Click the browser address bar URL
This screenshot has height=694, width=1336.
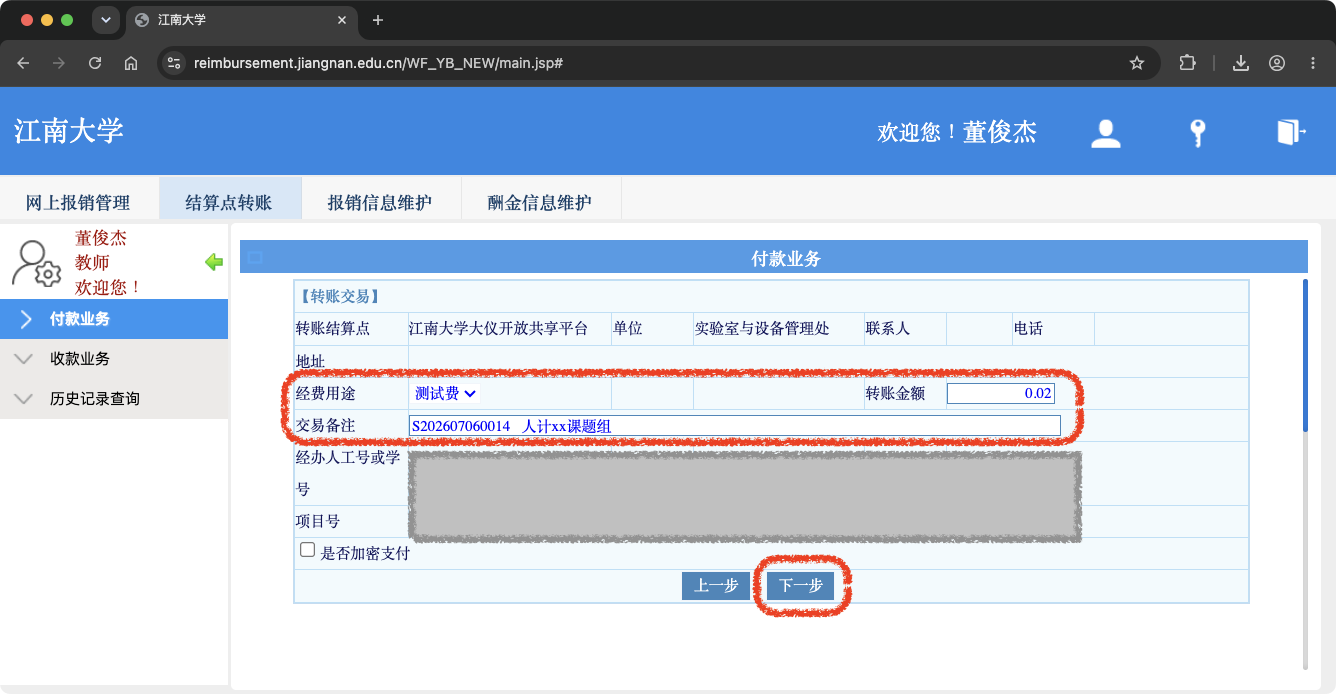tap(378, 63)
